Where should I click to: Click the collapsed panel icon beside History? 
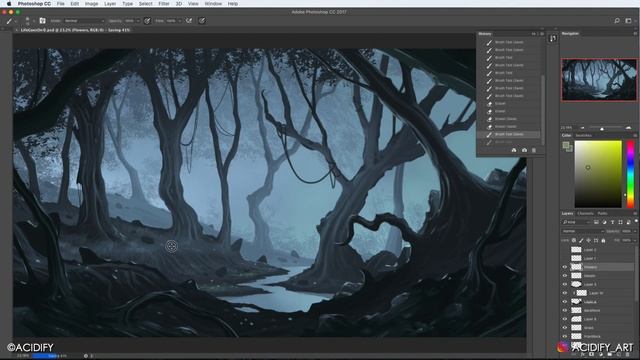553,39
